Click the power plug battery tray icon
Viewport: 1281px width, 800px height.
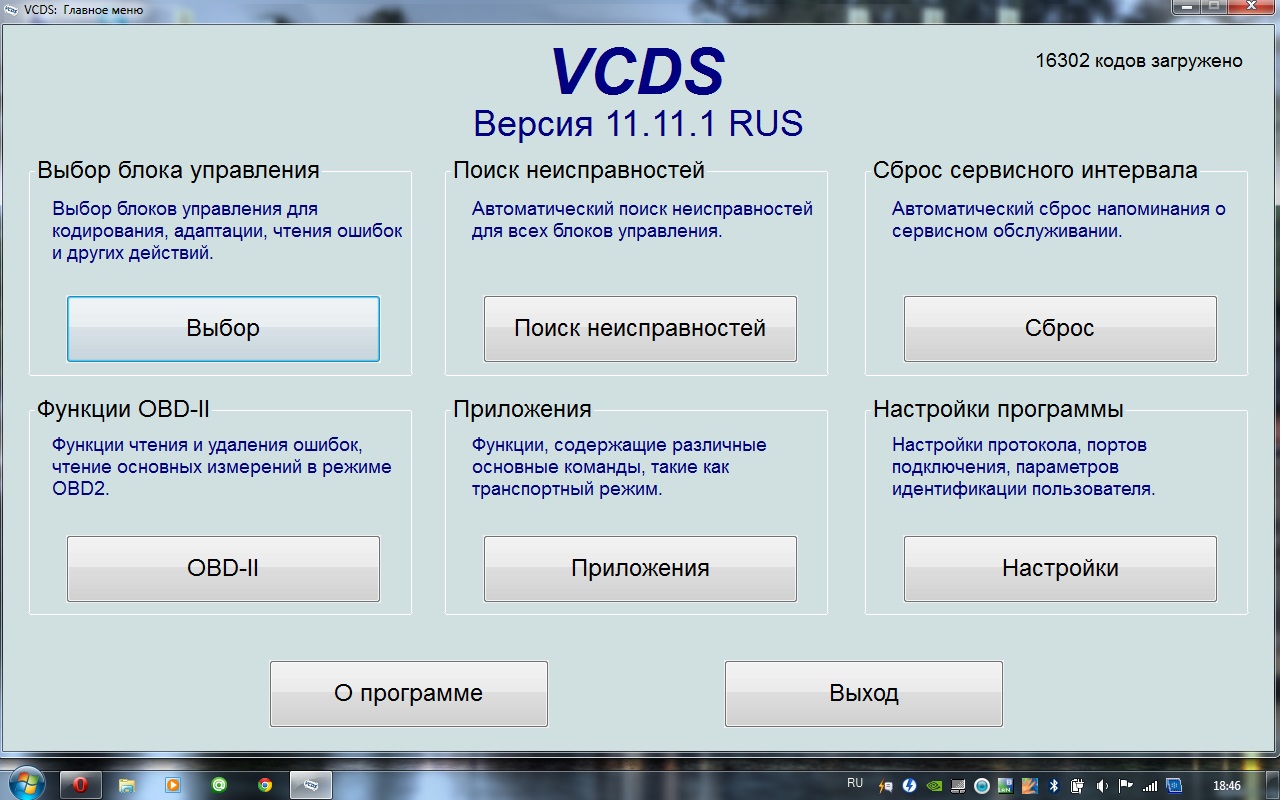point(1077,786)
